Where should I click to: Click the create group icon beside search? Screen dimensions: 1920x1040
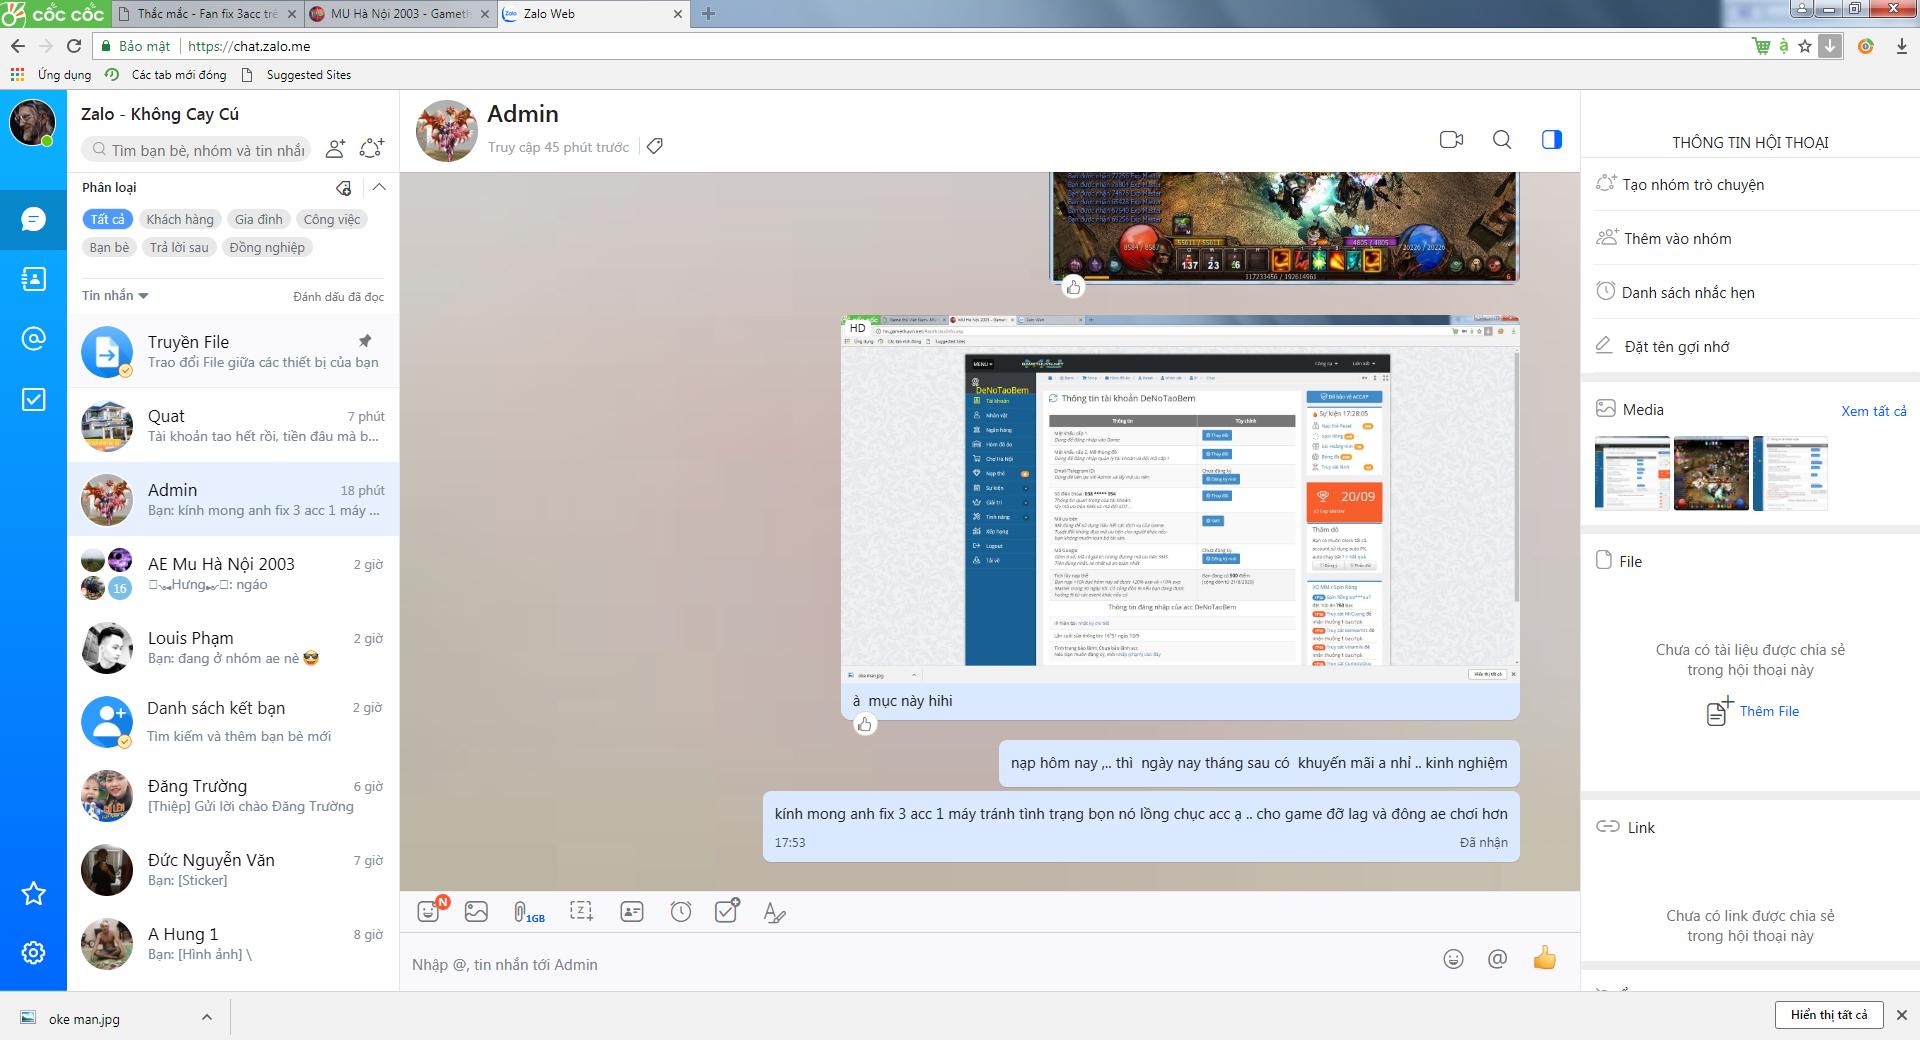point(371,149)
